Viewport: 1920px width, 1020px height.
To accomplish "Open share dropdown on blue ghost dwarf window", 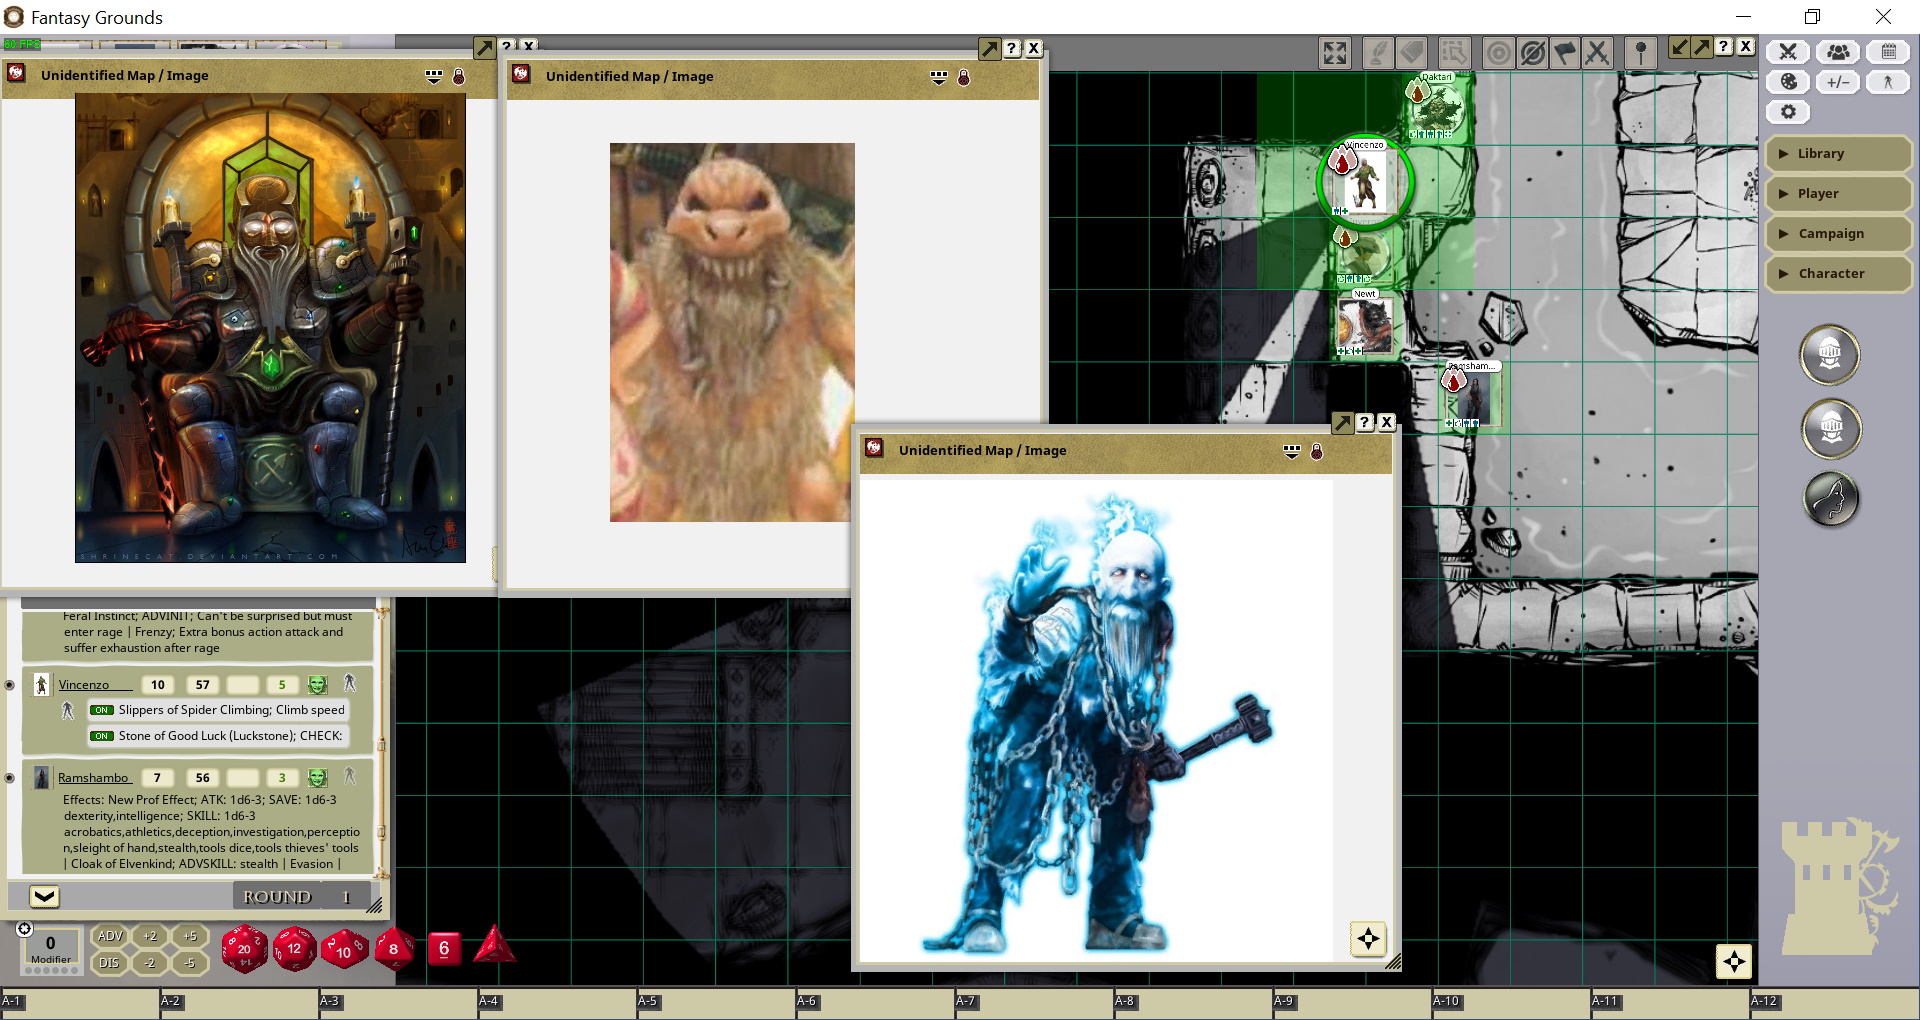I will pos(1292,451).
